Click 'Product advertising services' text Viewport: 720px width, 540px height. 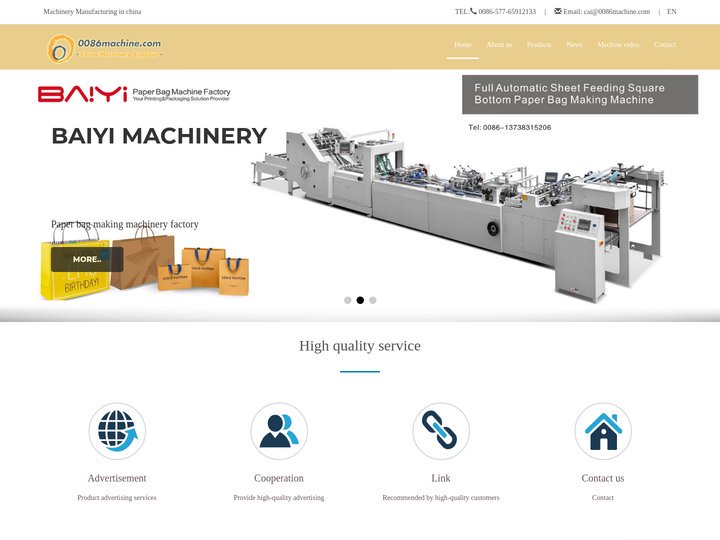pyautogui.click(x=117, y=498)
